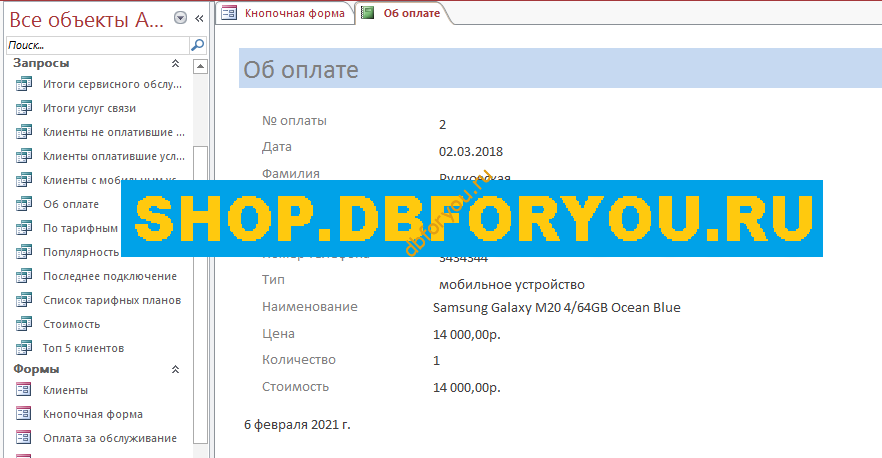This screenshot has width=882, height=458.
Task: Click query icon beside Последнее подключение
Action: pos(24,276)
